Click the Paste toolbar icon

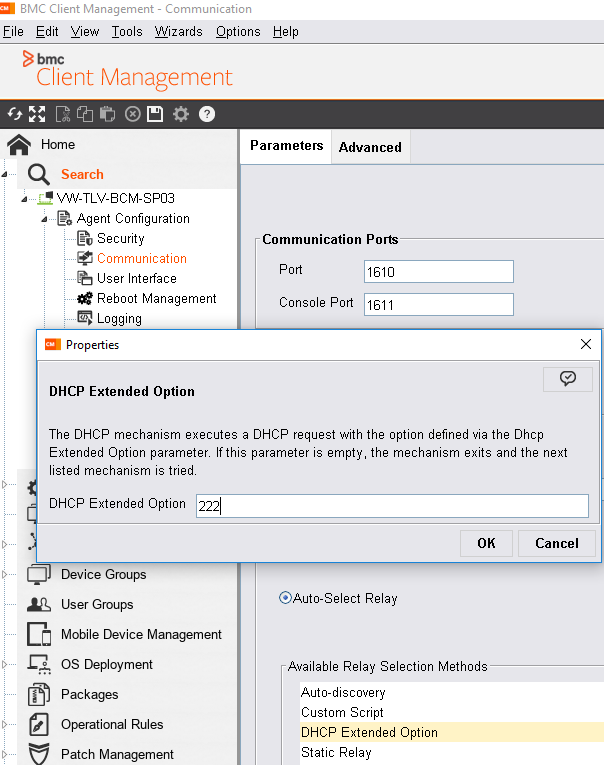click(107, 114)
